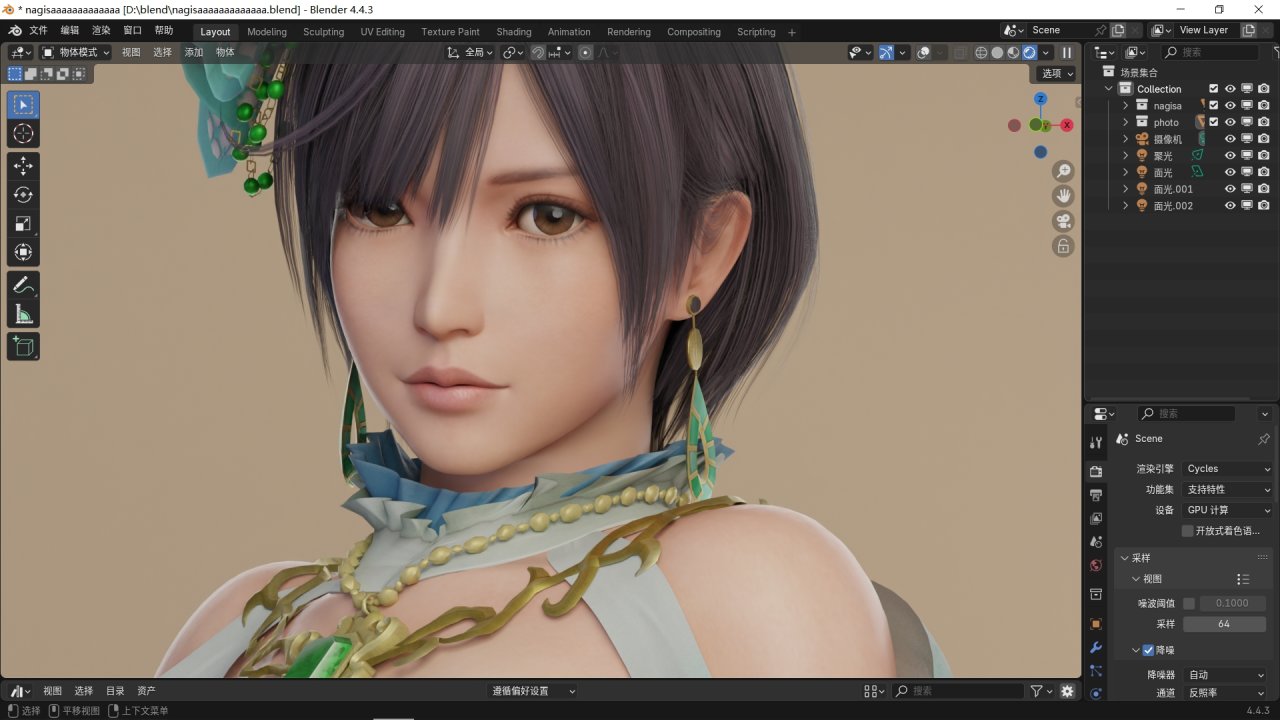
Task: Click the 采样 samples value field showing 64
Action: click(1224, 624)
